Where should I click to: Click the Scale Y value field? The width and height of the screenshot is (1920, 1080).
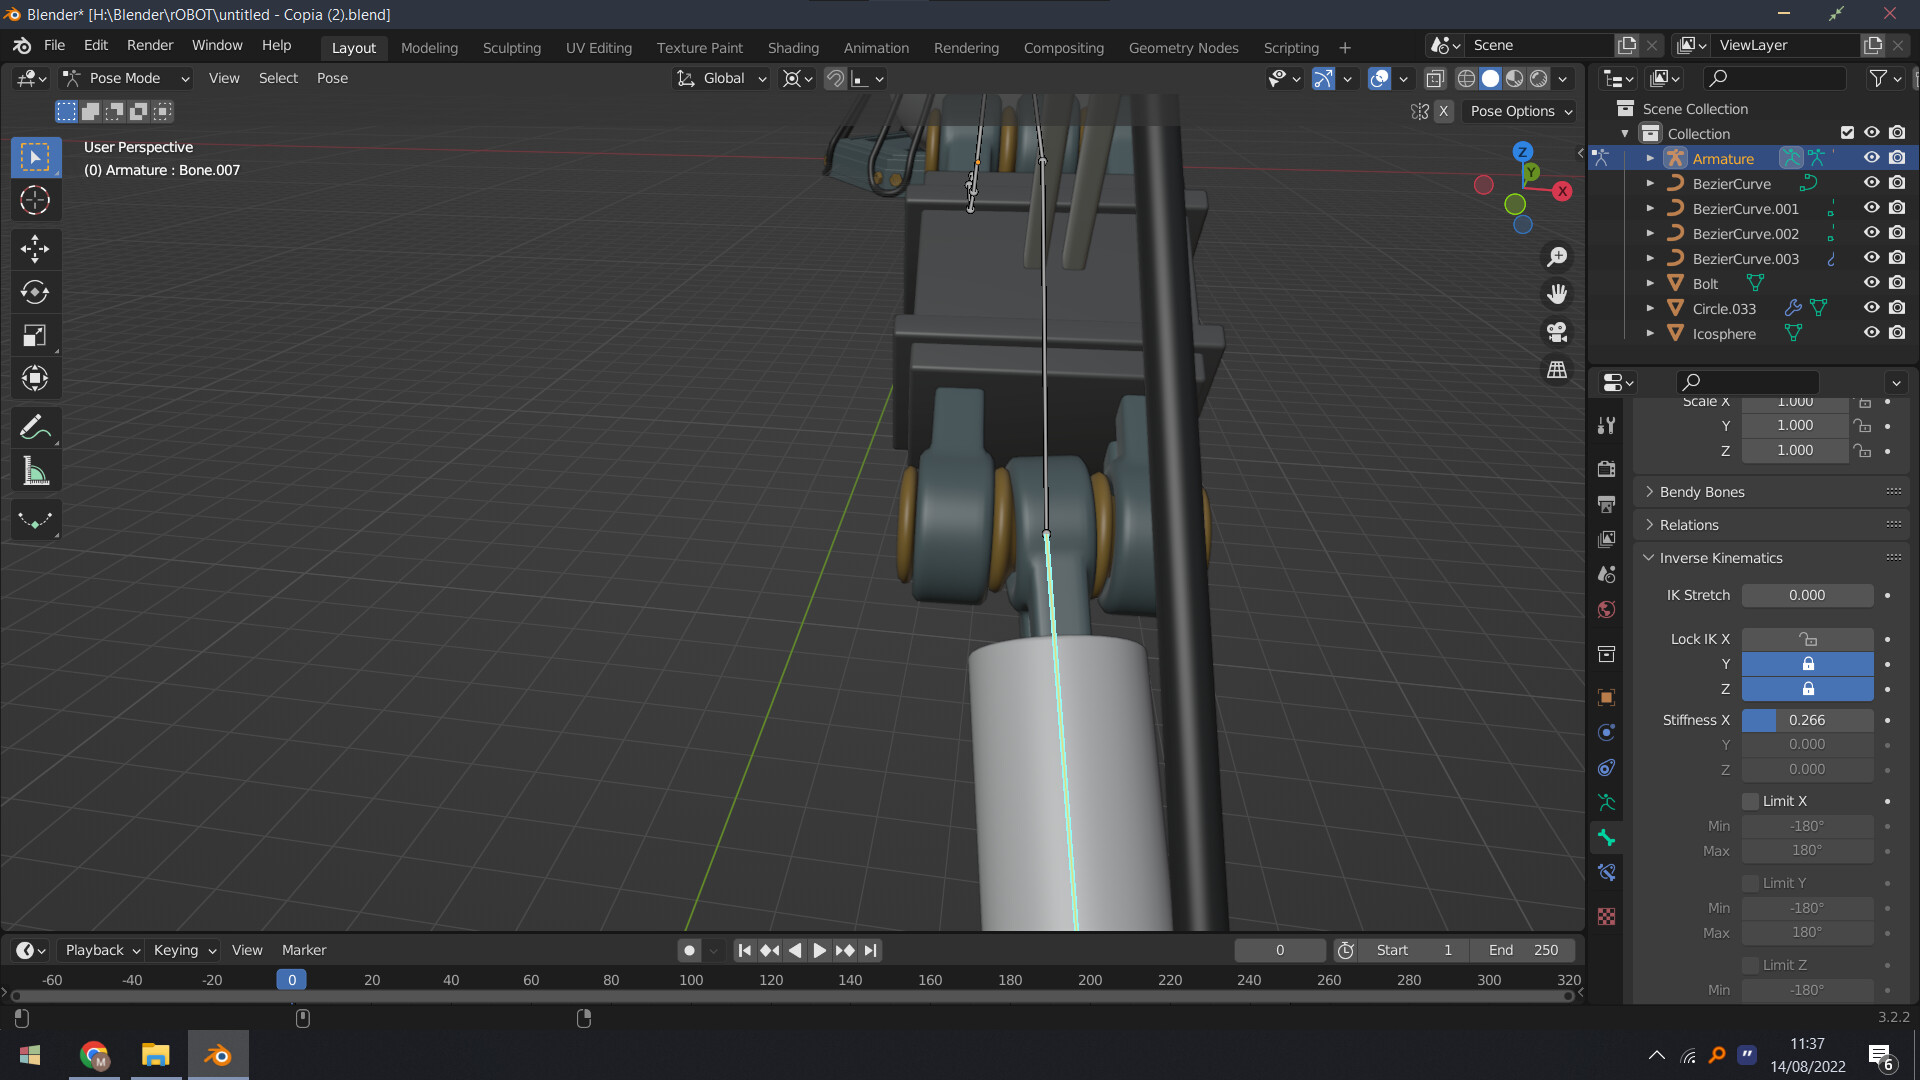click(x=1795, y=425)
